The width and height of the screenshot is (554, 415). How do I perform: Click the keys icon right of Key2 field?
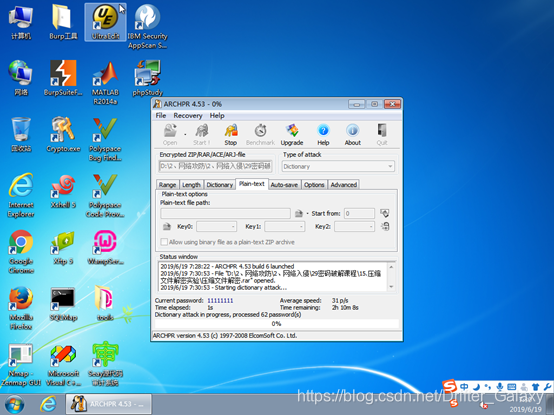tap(385, 226)
